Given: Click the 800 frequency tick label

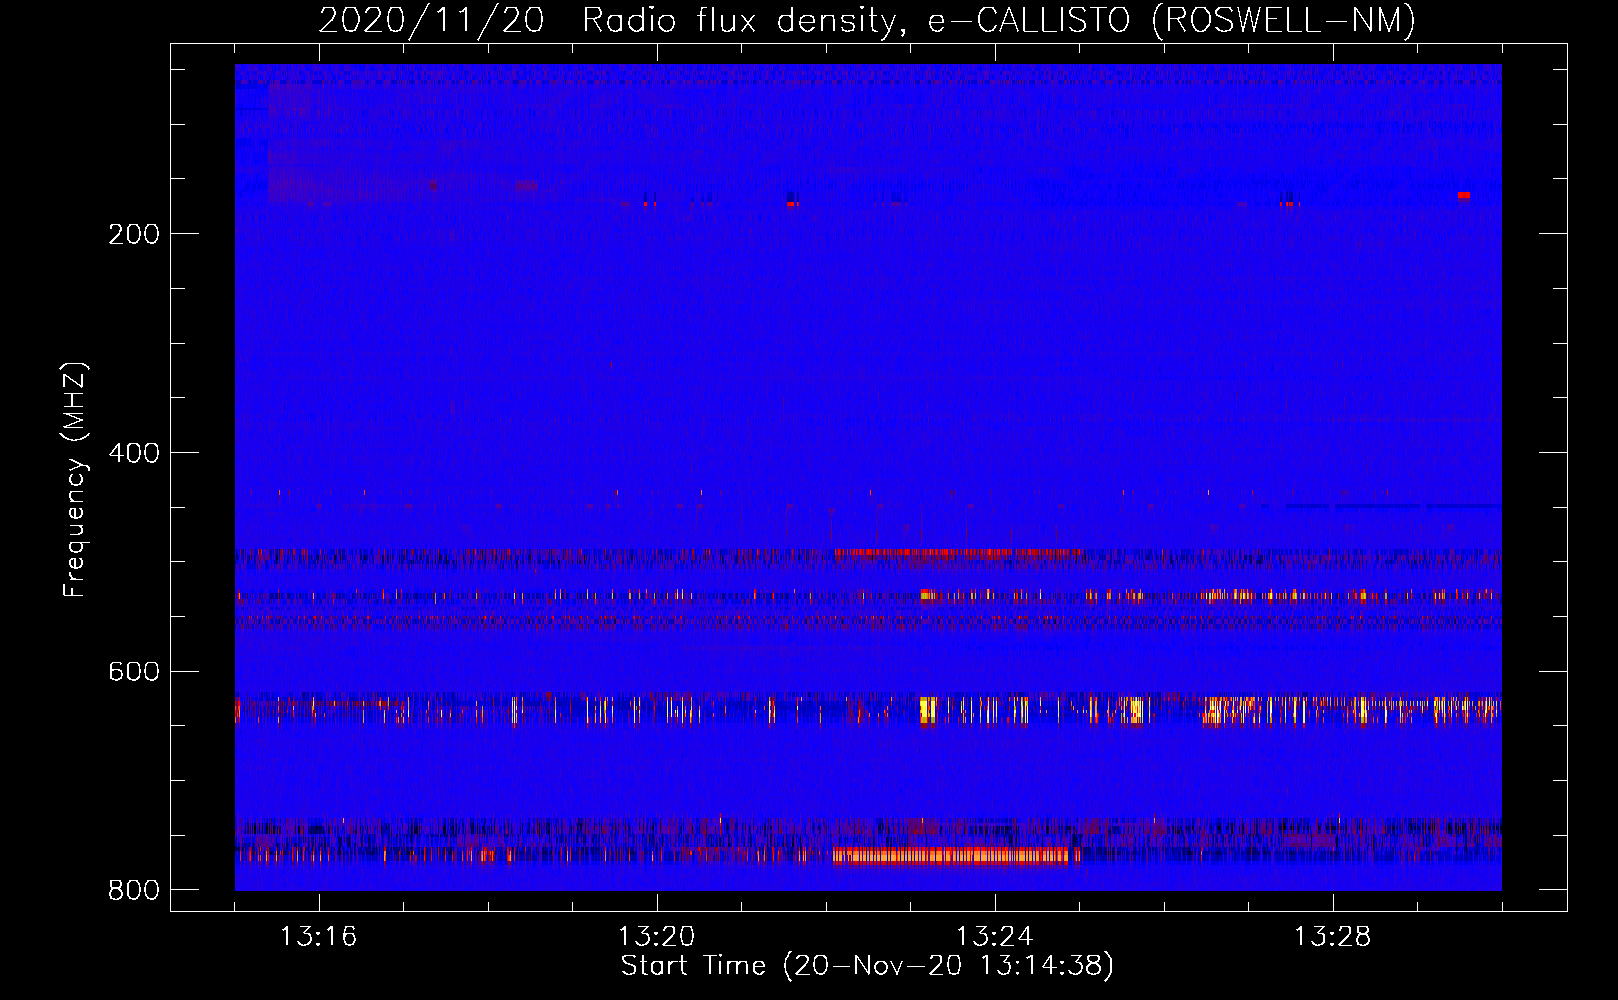Looking at the screenshot, I should coord(134,890).
